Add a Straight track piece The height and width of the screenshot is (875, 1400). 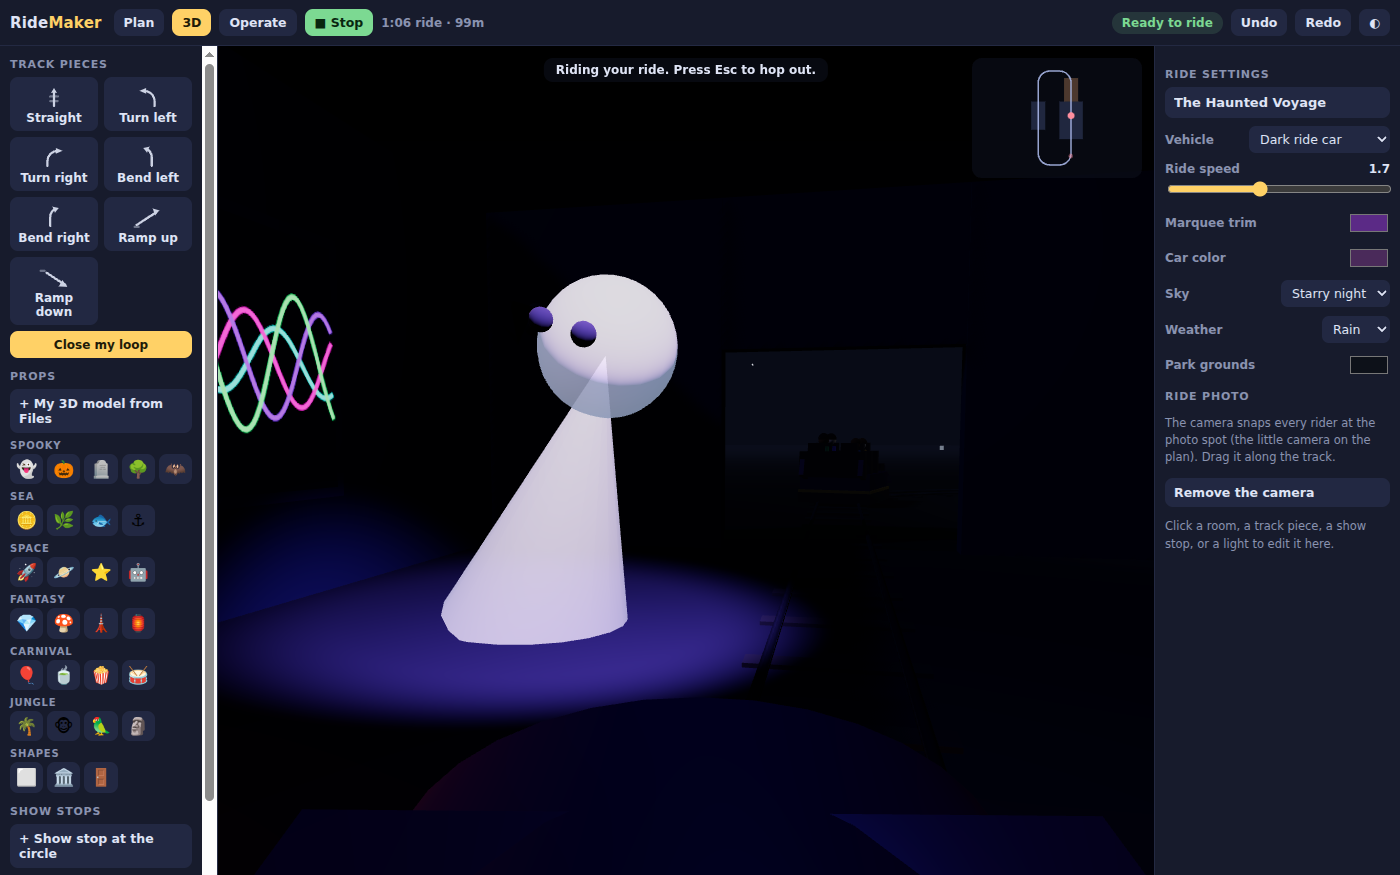tap(54, 104)
